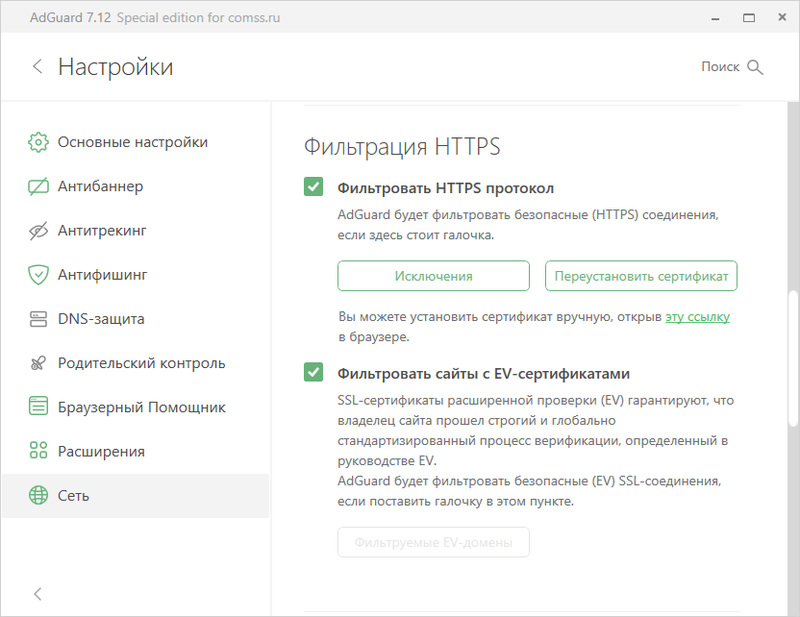Minimize the AdGuard window
The width and height of the screenshot is (800, 617).
point(715,18)
